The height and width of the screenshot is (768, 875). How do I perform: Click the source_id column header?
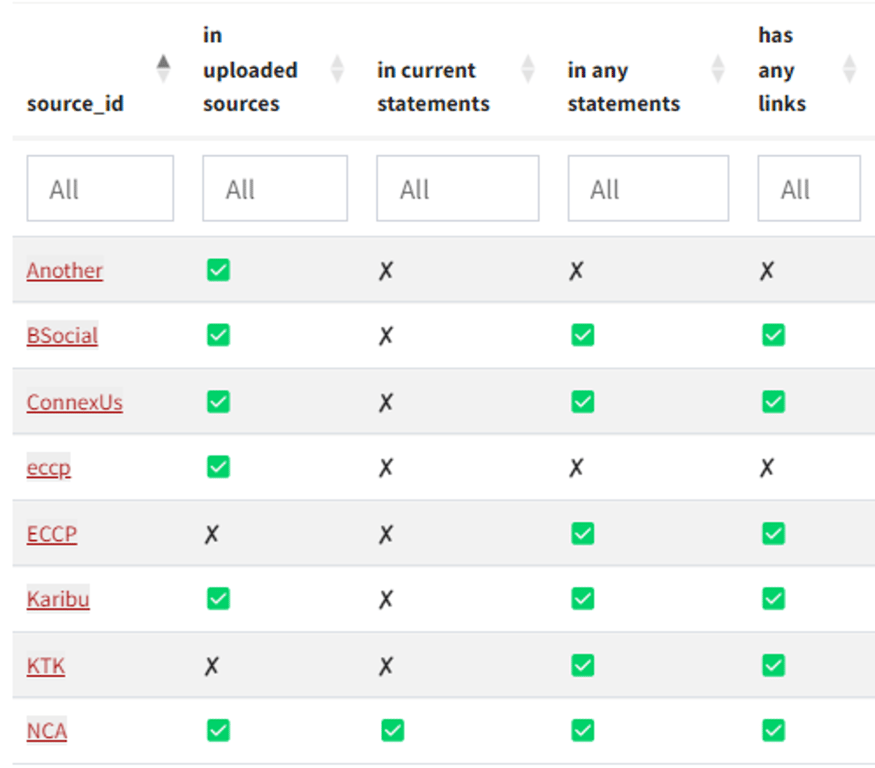[75, 103]
